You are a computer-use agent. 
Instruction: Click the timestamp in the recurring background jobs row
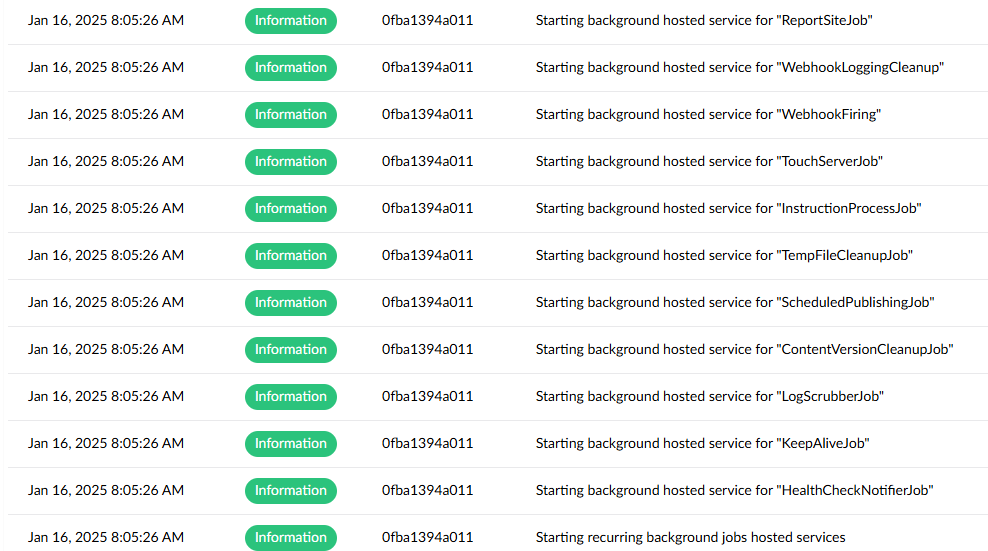click(x=106, y=537)
